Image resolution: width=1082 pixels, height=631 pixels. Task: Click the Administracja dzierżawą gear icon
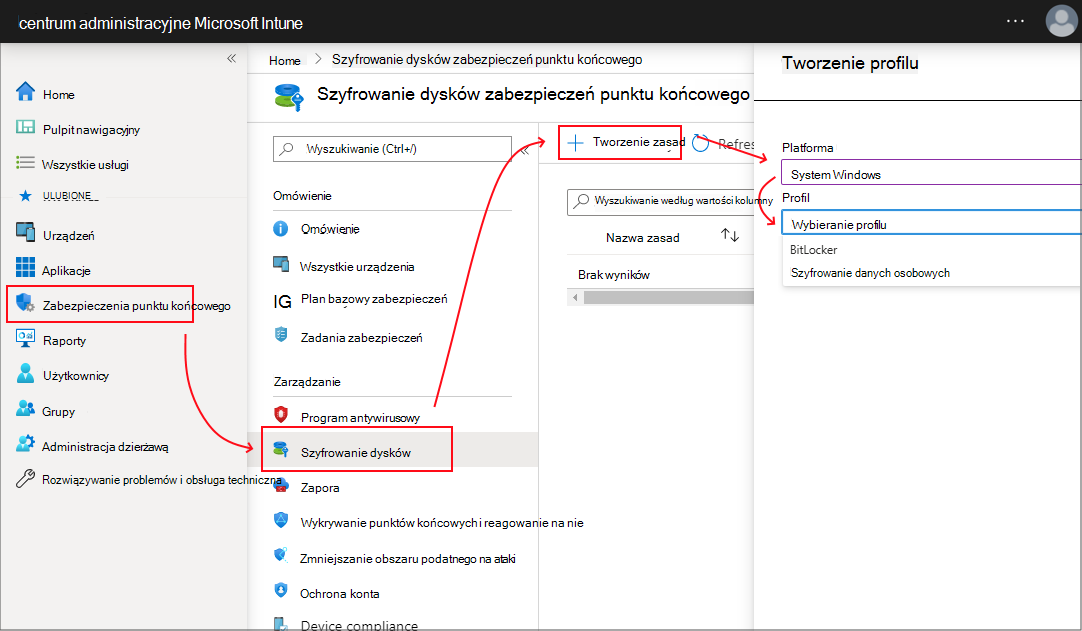(26, 444)
